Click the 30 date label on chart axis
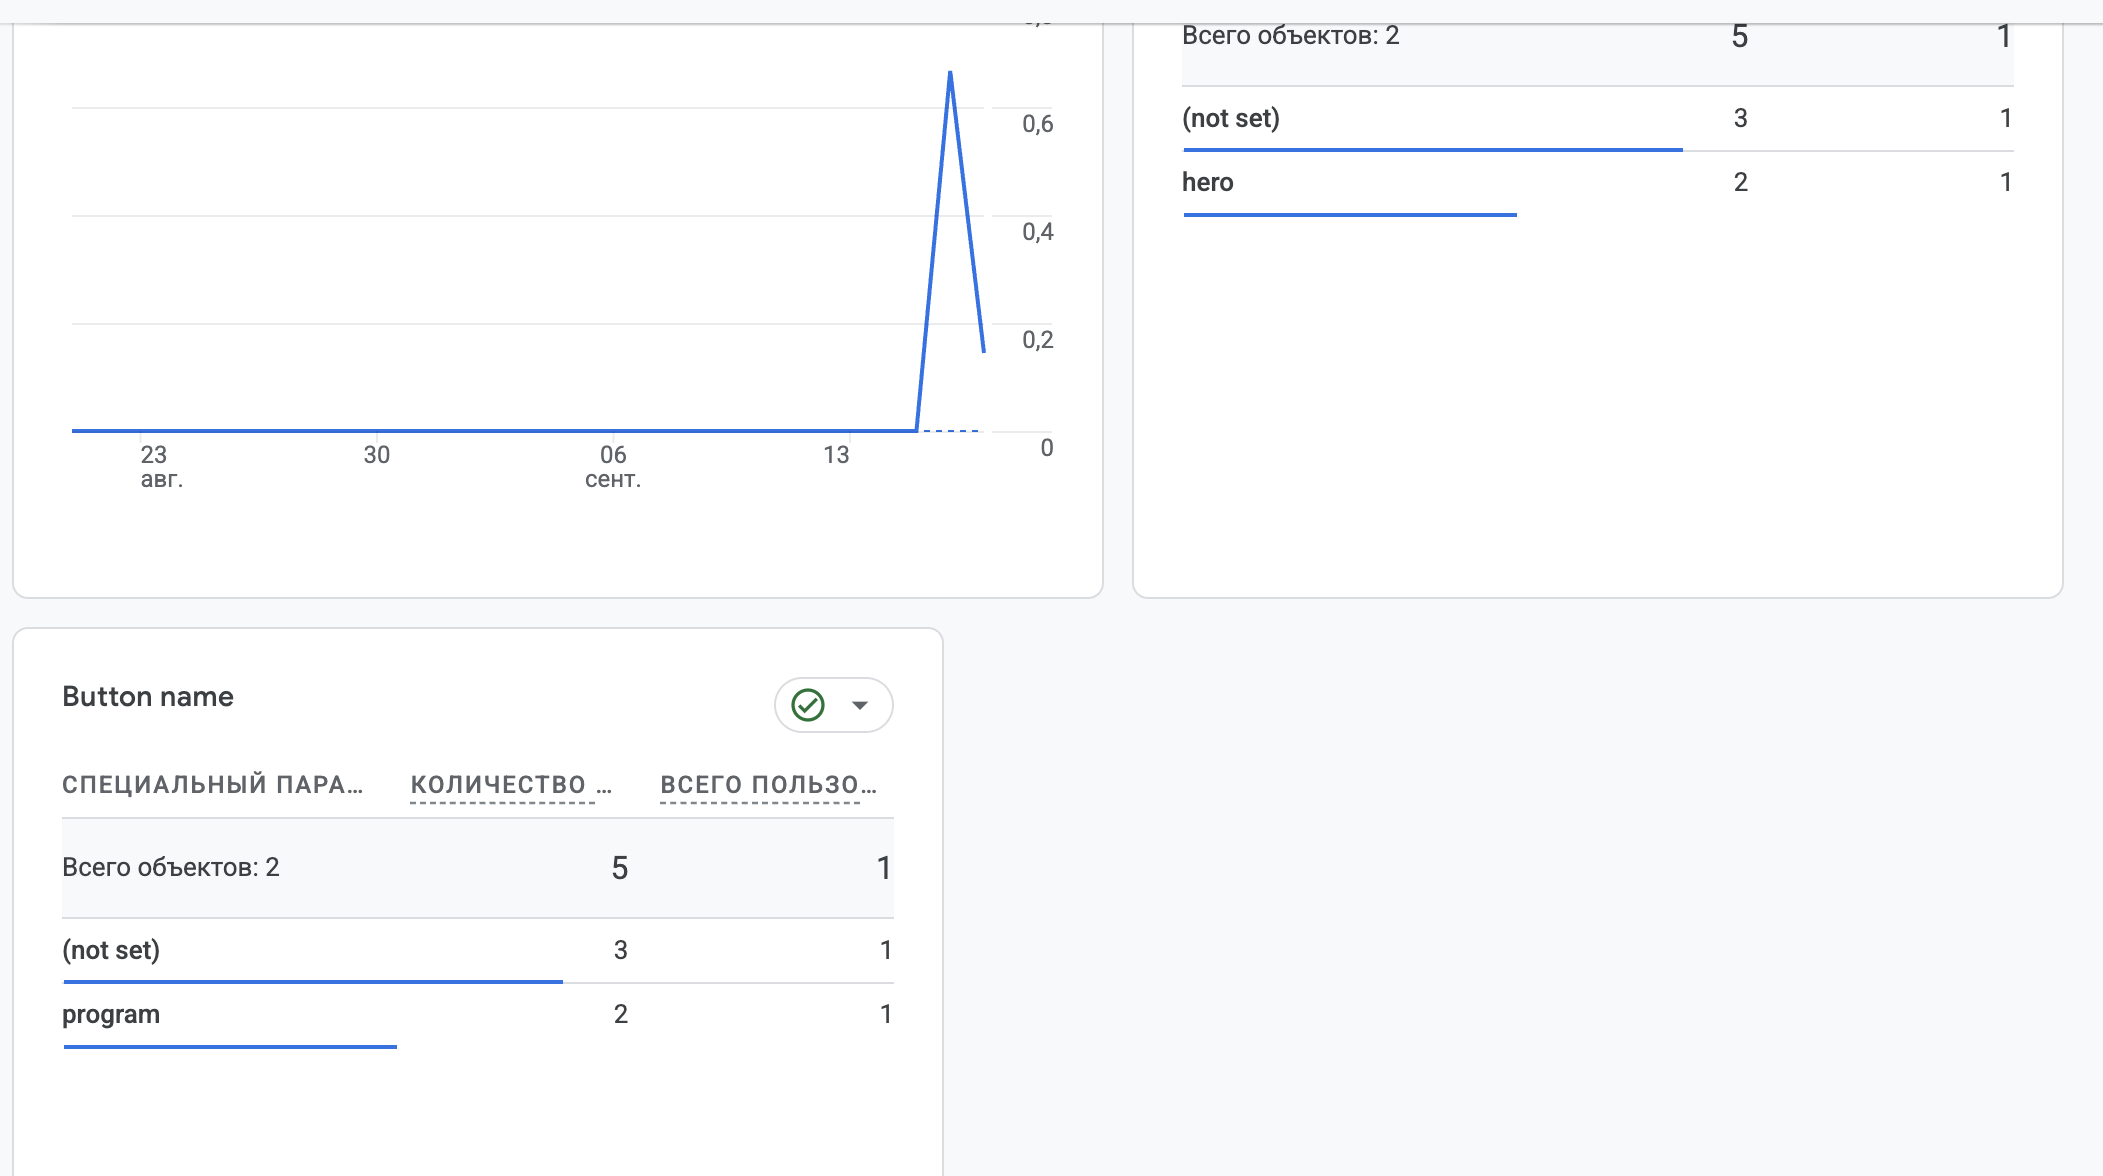Image resolution: width=2103 pixels, height=1176 pixels. (x=376, y=455)
